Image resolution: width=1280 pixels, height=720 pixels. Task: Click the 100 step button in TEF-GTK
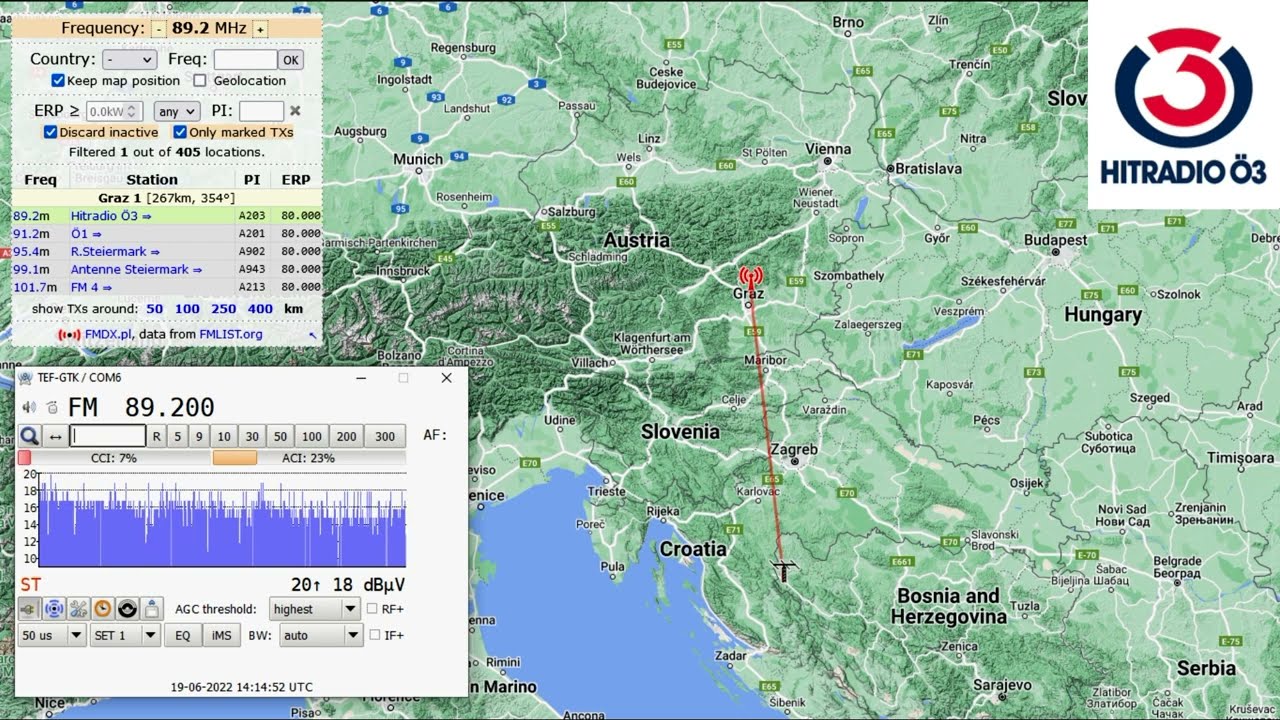tap(312, 436)
